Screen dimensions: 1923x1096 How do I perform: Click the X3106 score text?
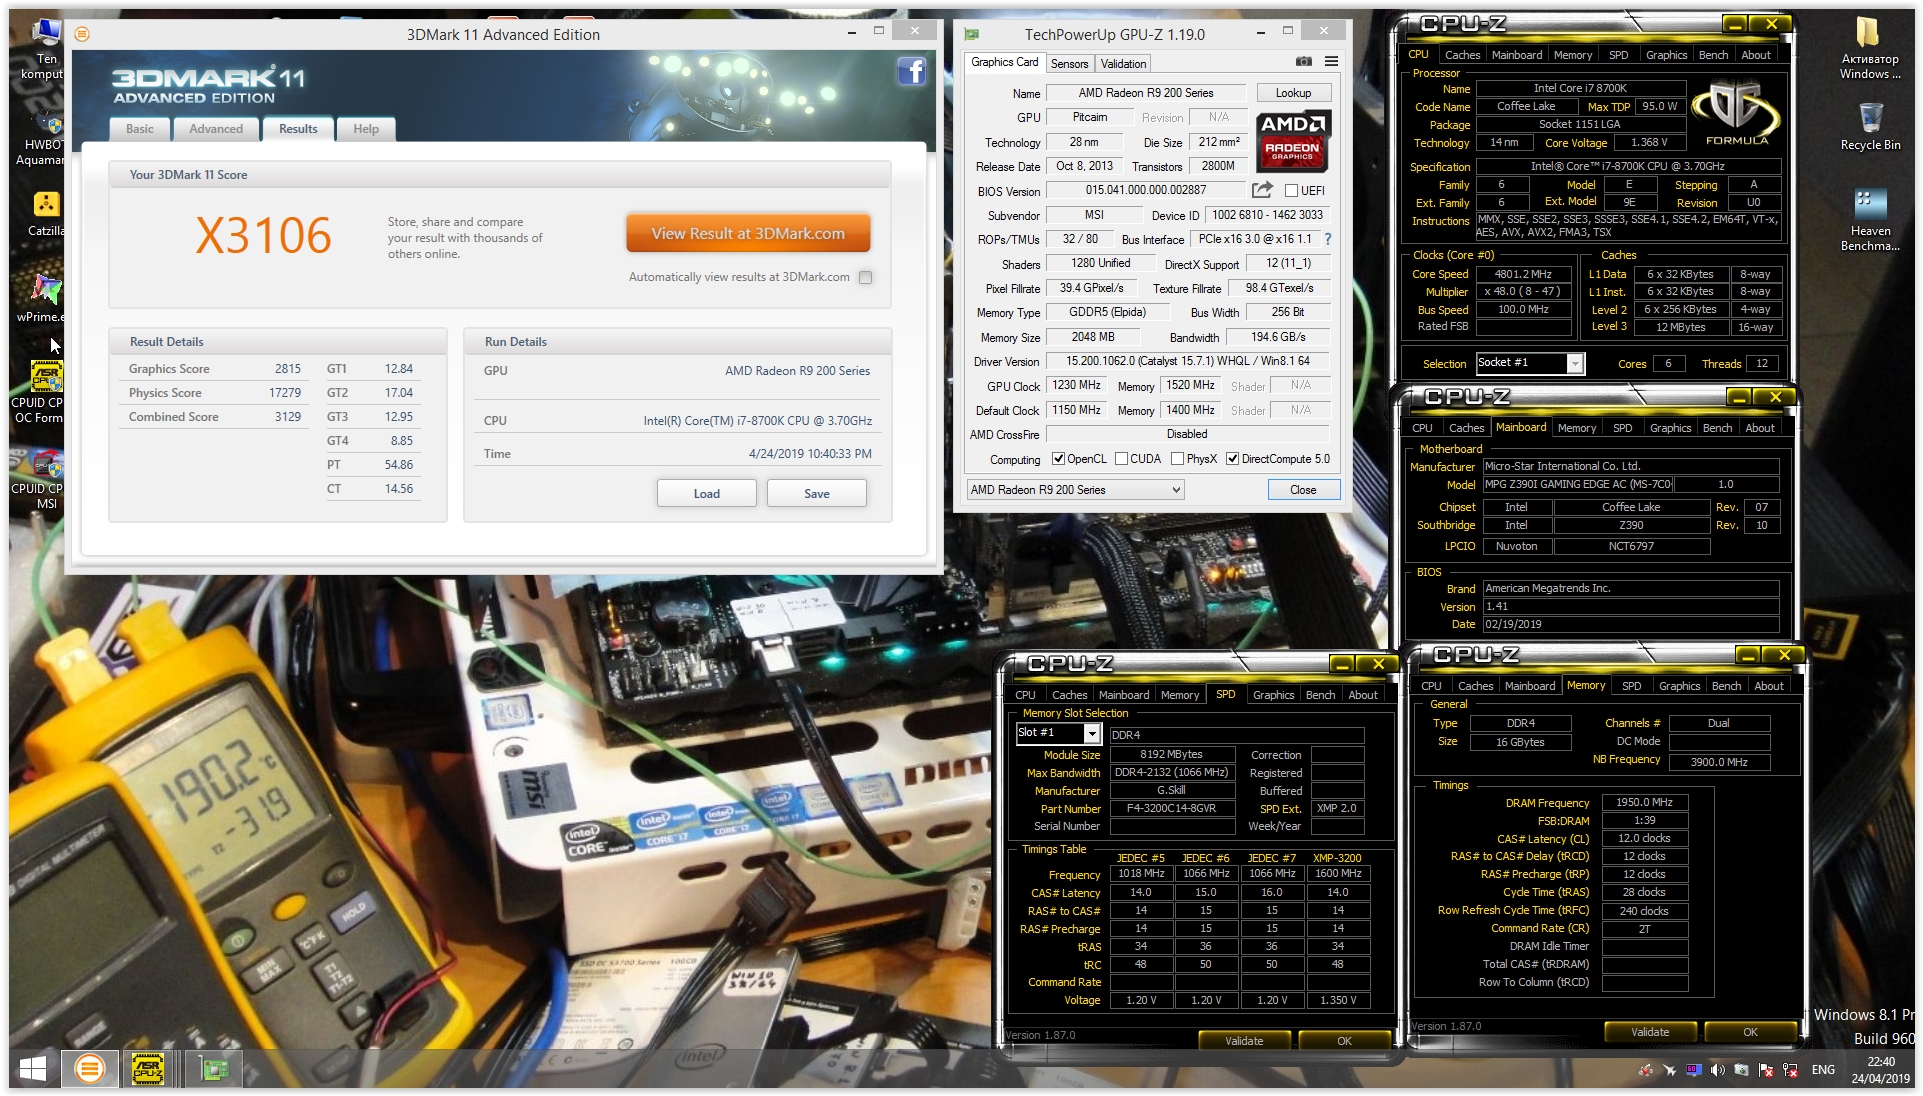pos(263,236)
